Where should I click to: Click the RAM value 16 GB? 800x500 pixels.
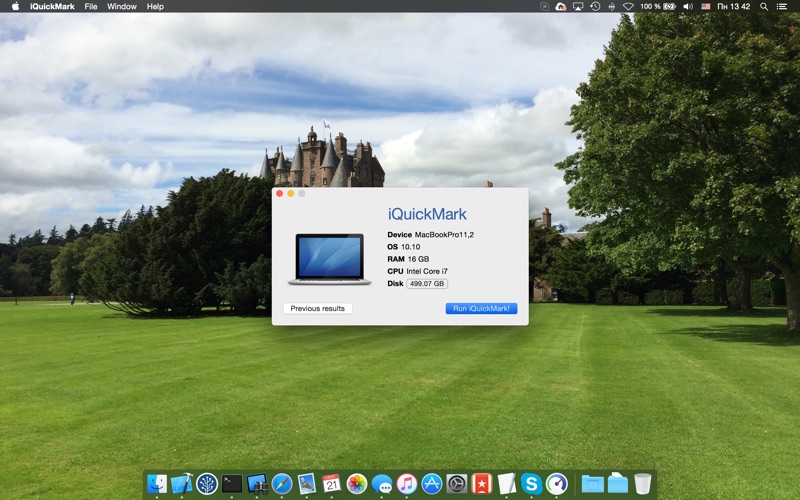(418, 259)
